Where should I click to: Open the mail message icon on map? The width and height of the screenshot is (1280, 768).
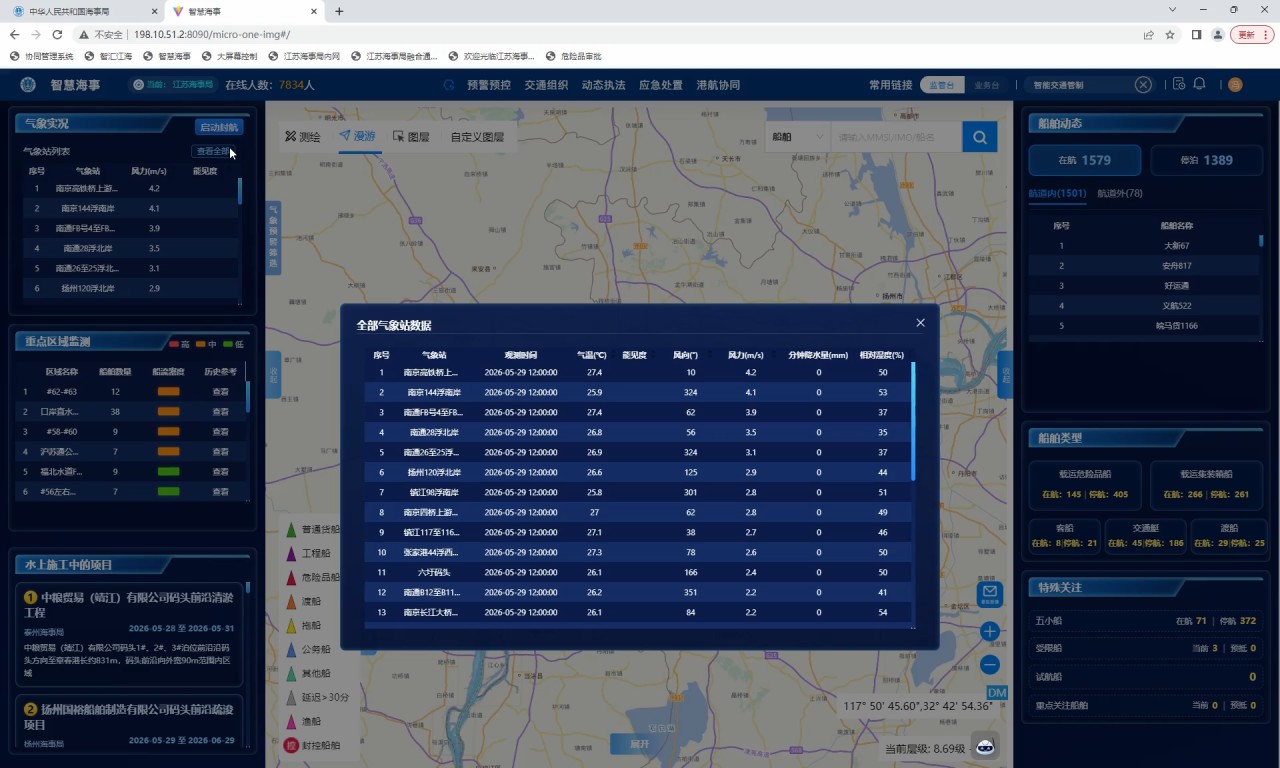coord(990,595)
